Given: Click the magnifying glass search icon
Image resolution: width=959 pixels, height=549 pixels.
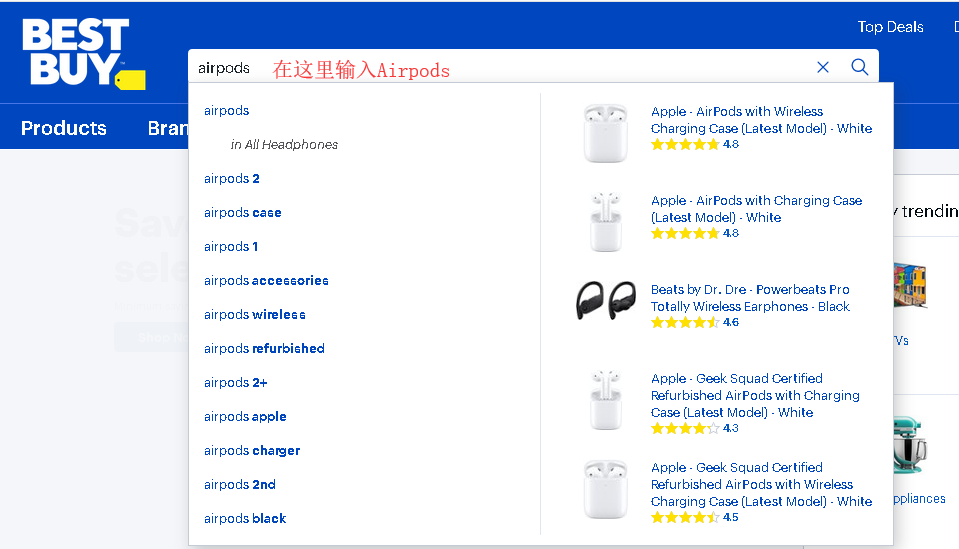Looking at the screenshot, I should (859, 67).
